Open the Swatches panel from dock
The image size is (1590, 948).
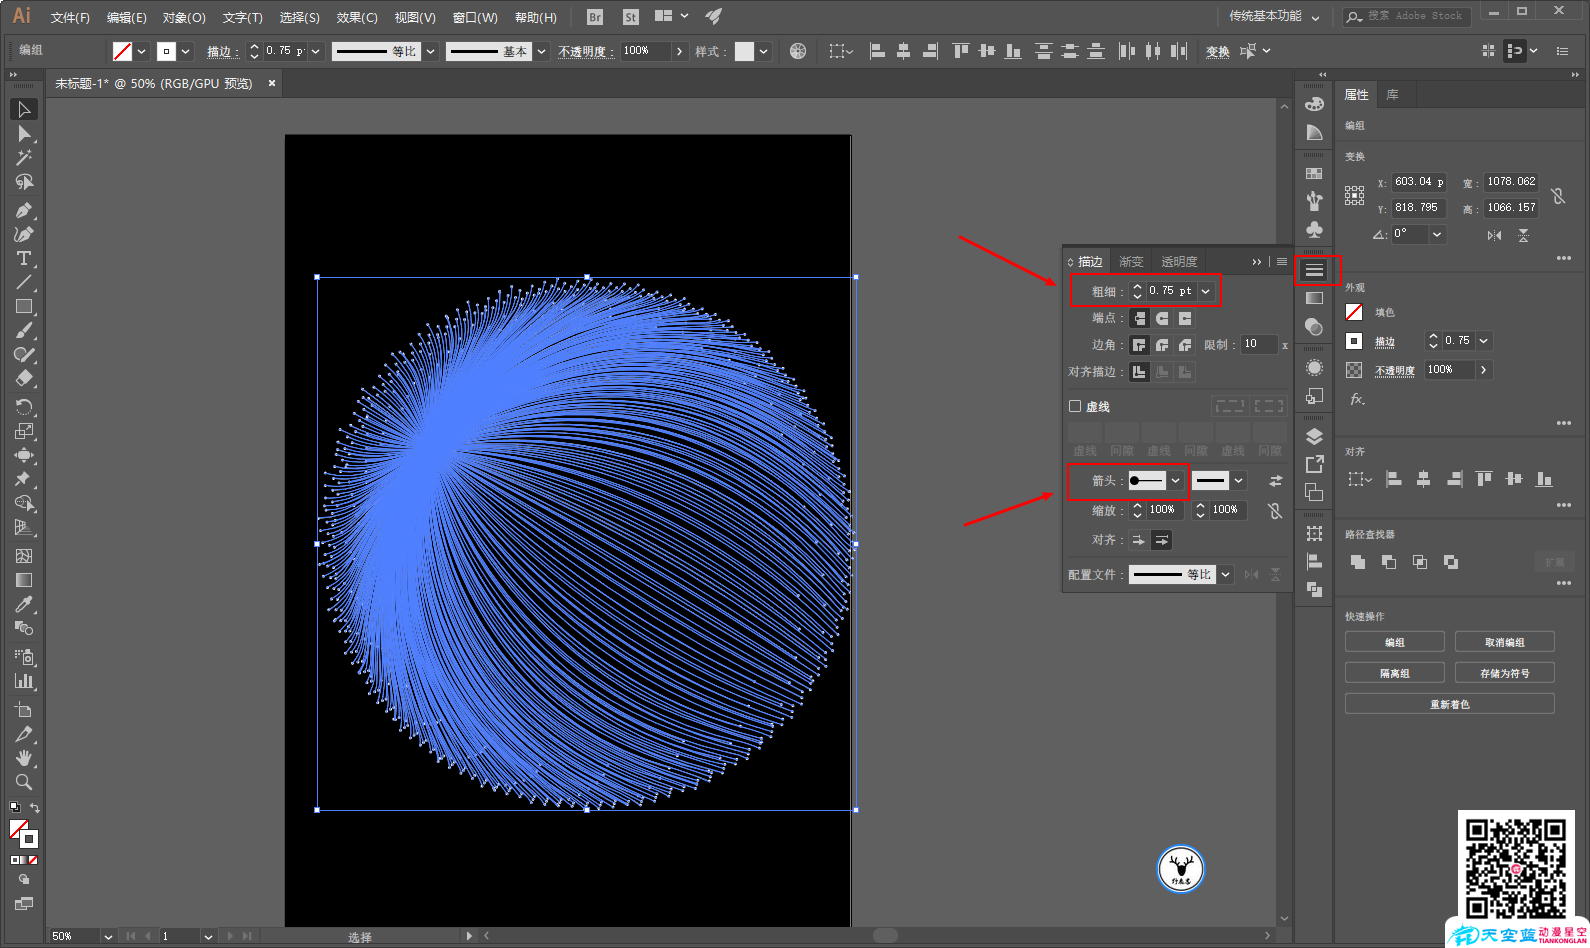click(x=1314, y=173)
